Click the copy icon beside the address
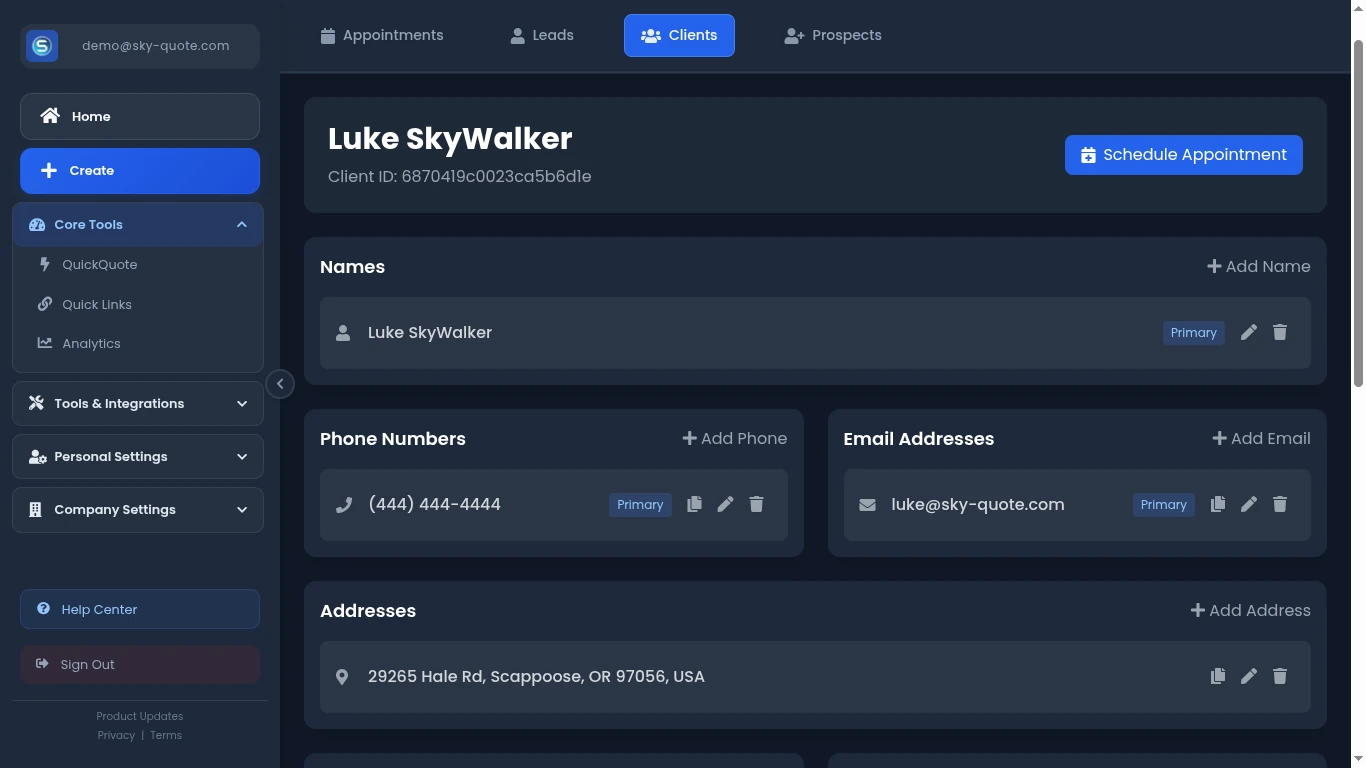Image resolution: width=1366 pixels, height=768 pixels. [1218, 676]
